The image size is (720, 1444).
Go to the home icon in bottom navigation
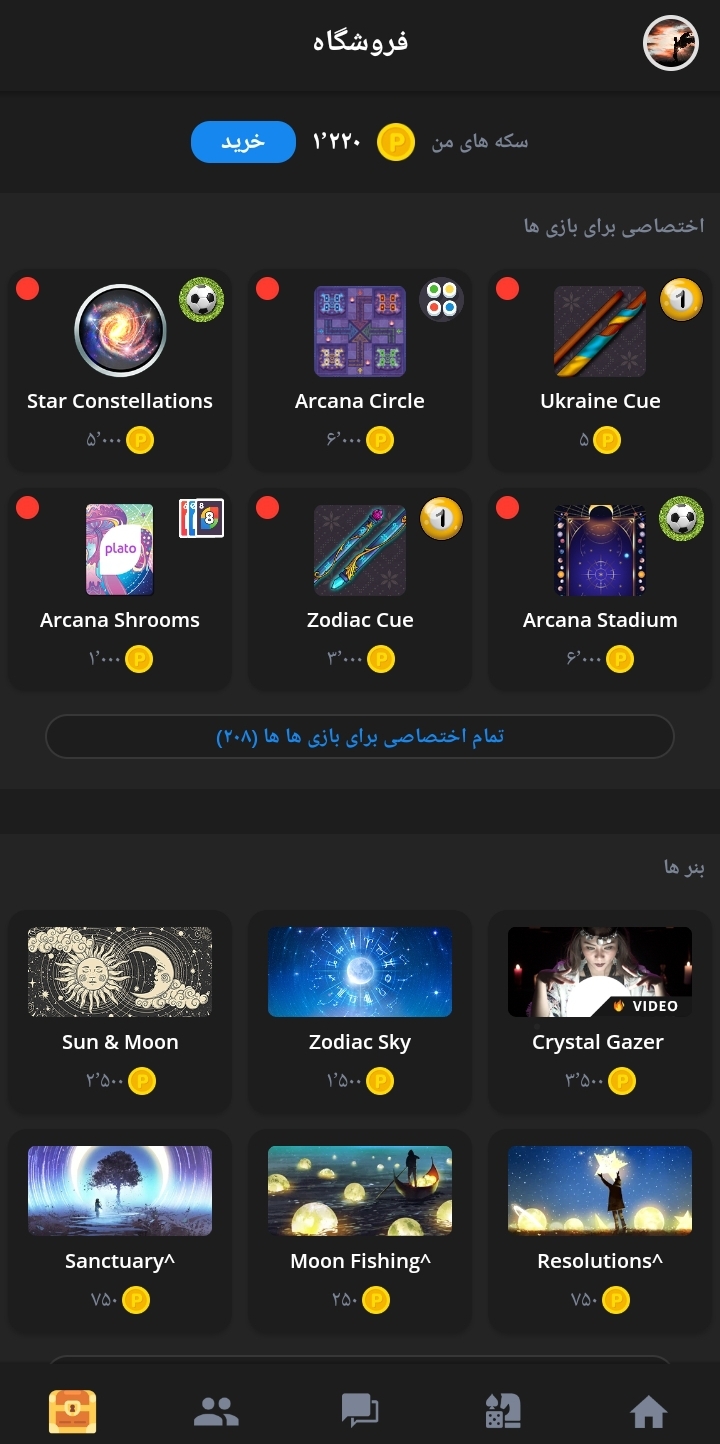tap(648, 1411)
